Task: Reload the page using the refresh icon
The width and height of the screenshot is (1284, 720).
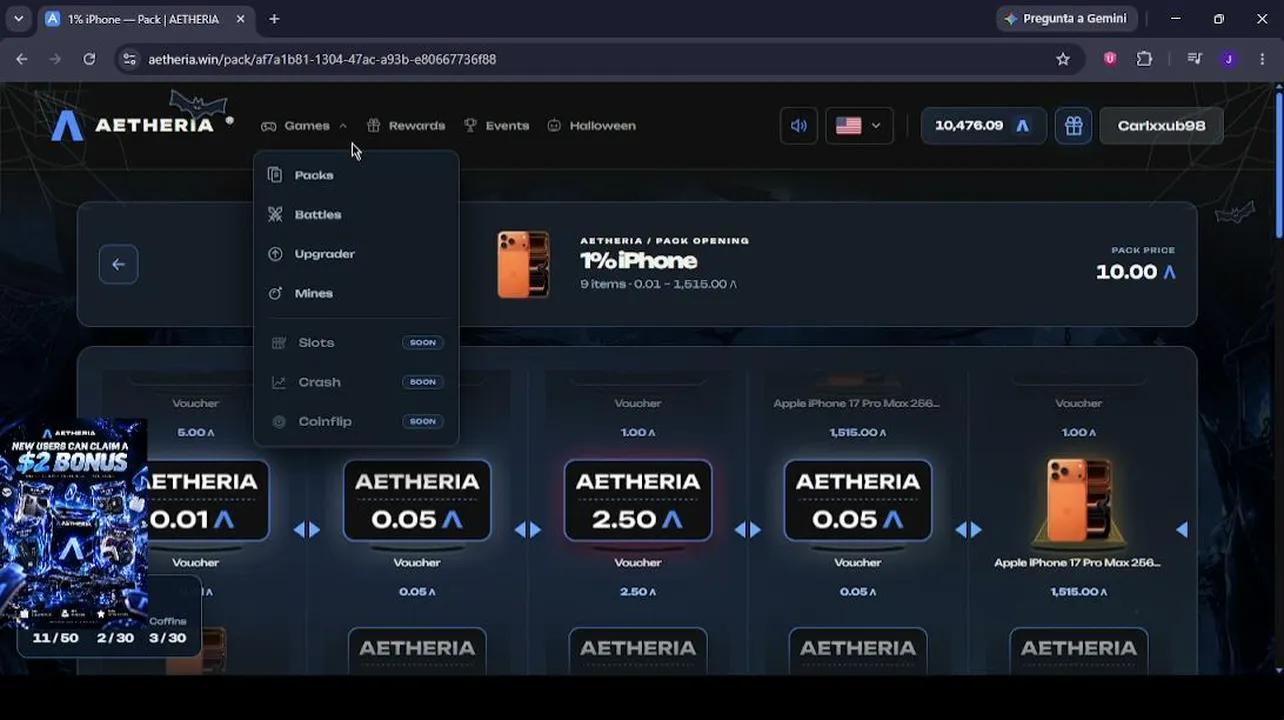Action: [89, 59]
